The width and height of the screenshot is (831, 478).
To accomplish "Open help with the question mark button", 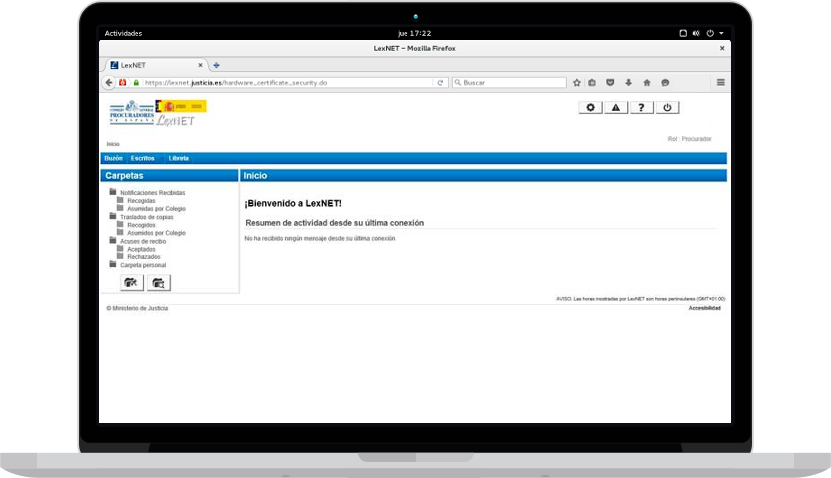I will point(641,108).
